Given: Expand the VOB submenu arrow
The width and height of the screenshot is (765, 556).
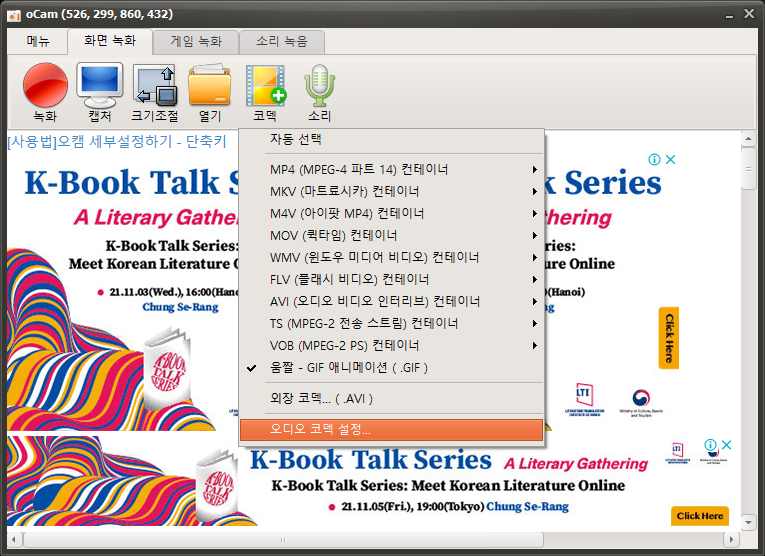Looking at the screenshot, I should 535,345.
